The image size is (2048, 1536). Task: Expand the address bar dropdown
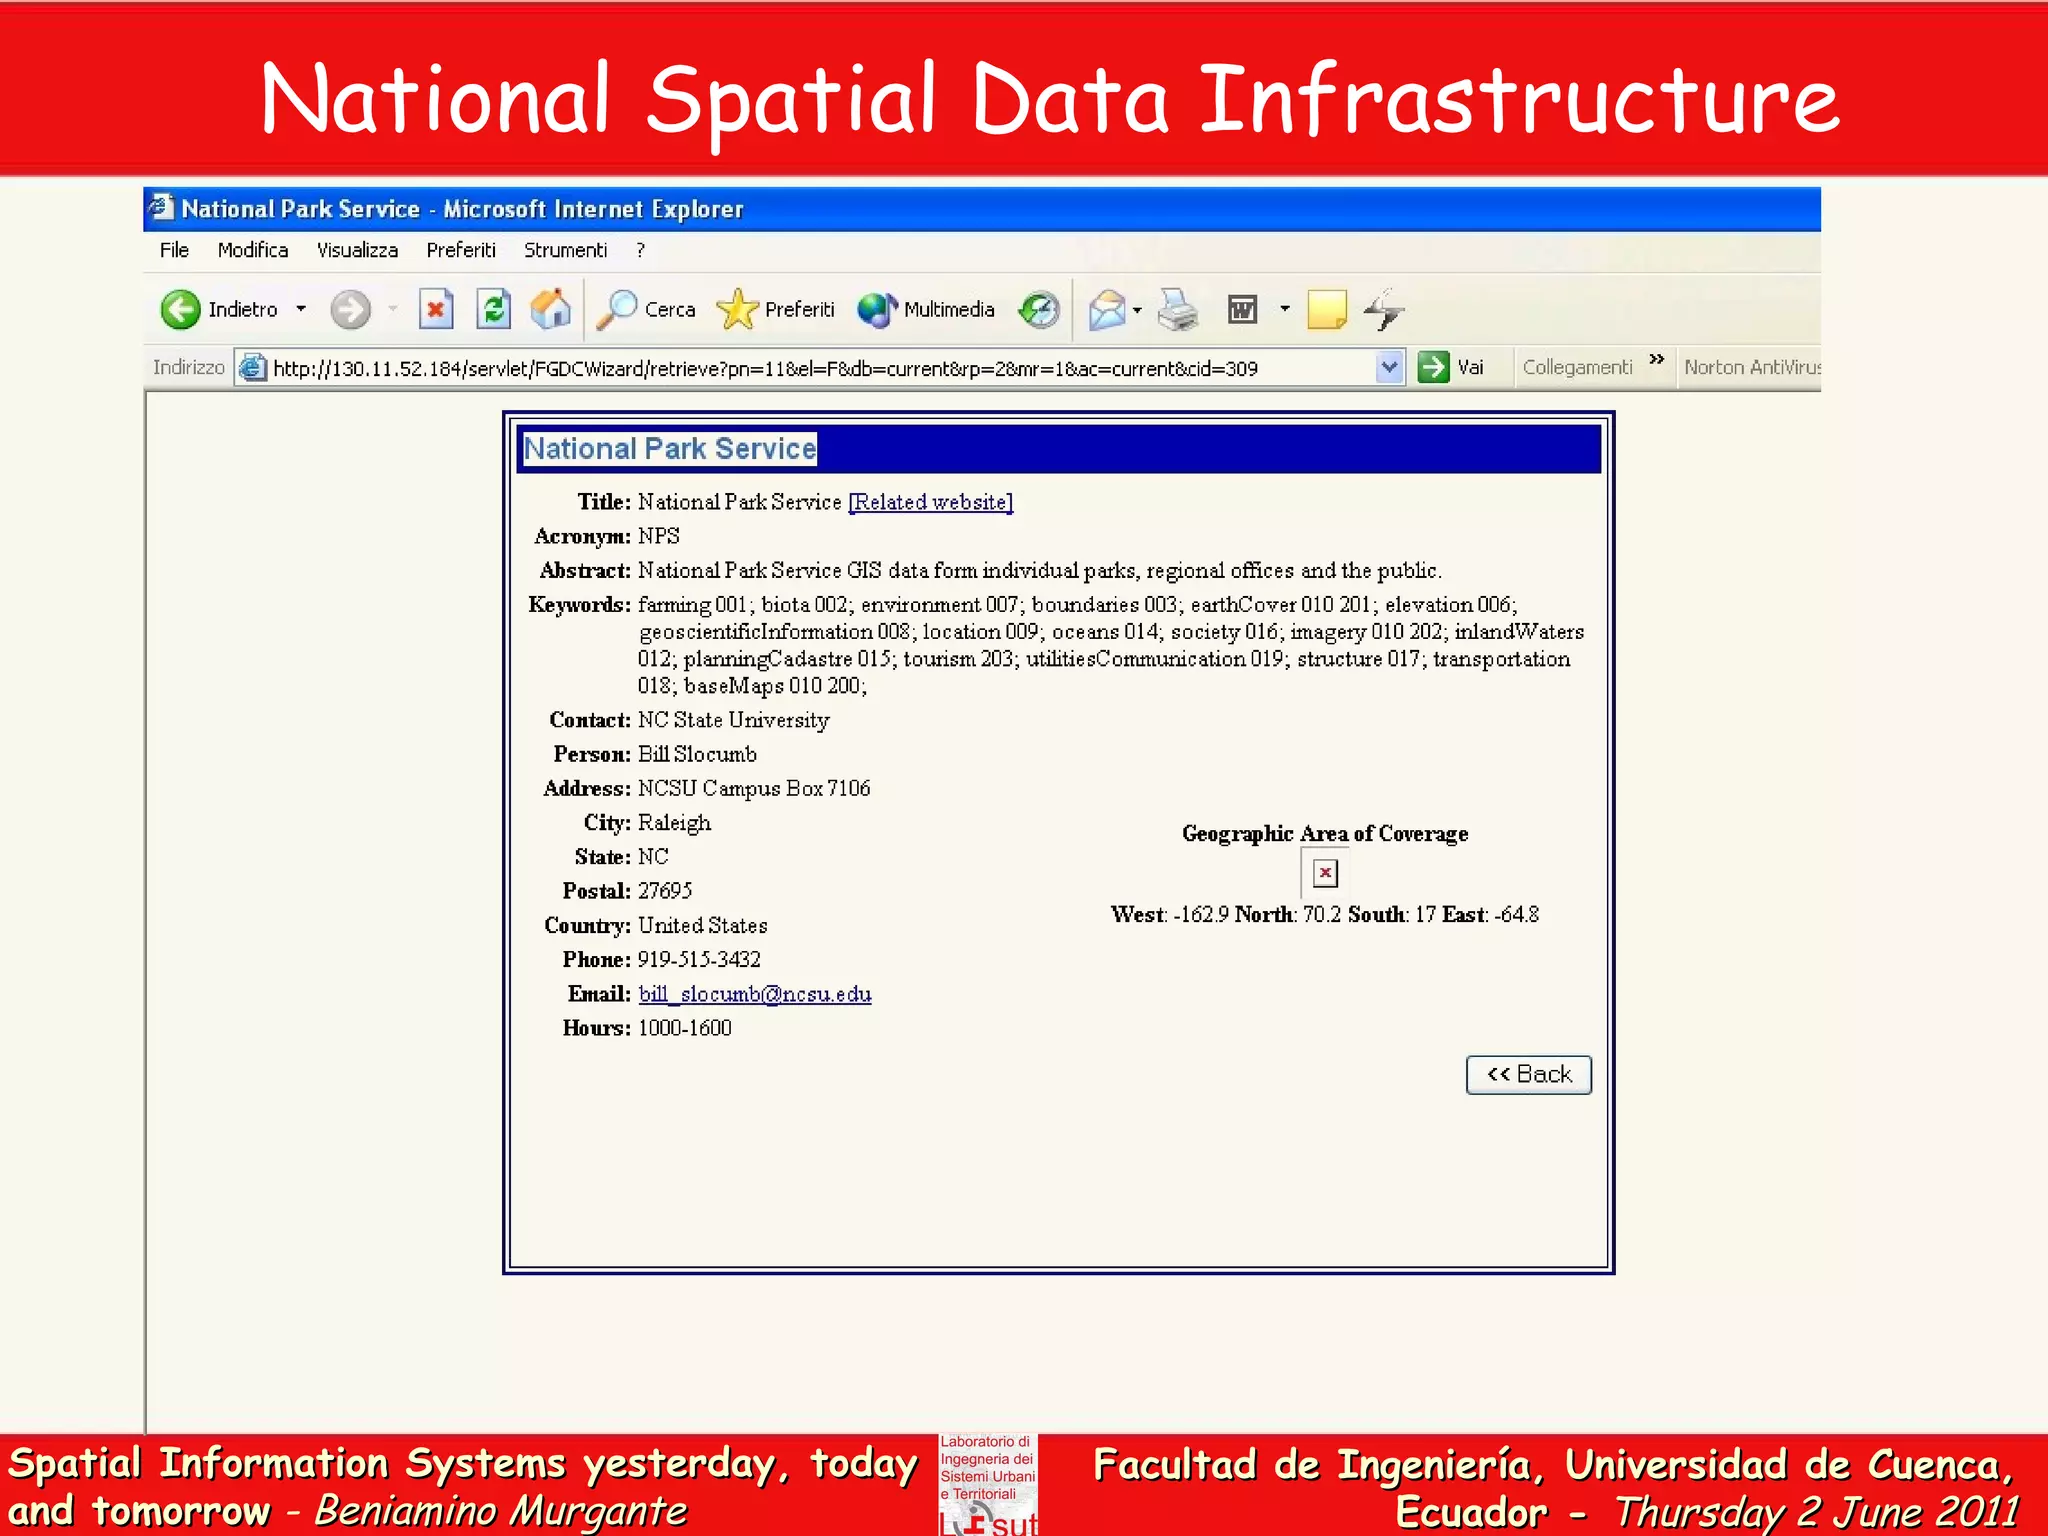point(1389,368)
